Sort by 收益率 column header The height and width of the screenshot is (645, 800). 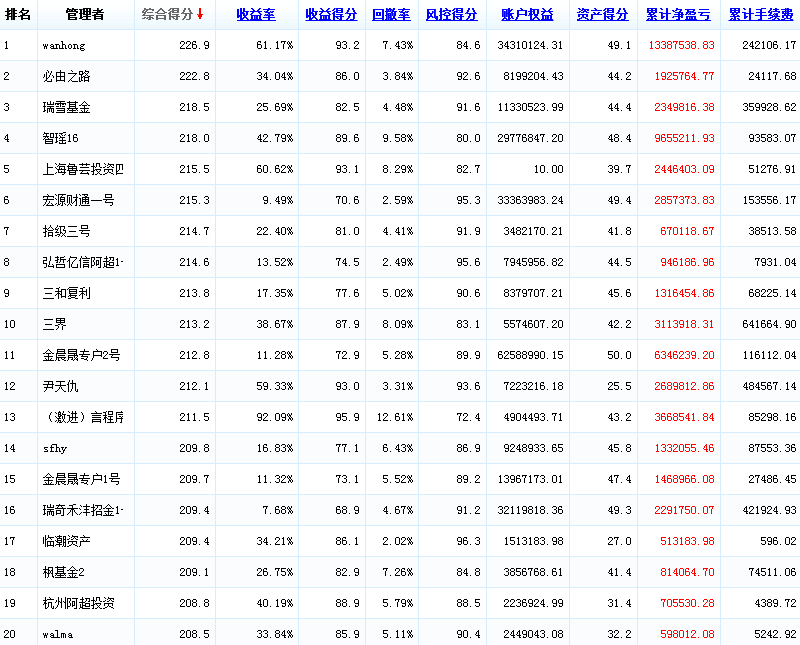(x=256, y=15)
